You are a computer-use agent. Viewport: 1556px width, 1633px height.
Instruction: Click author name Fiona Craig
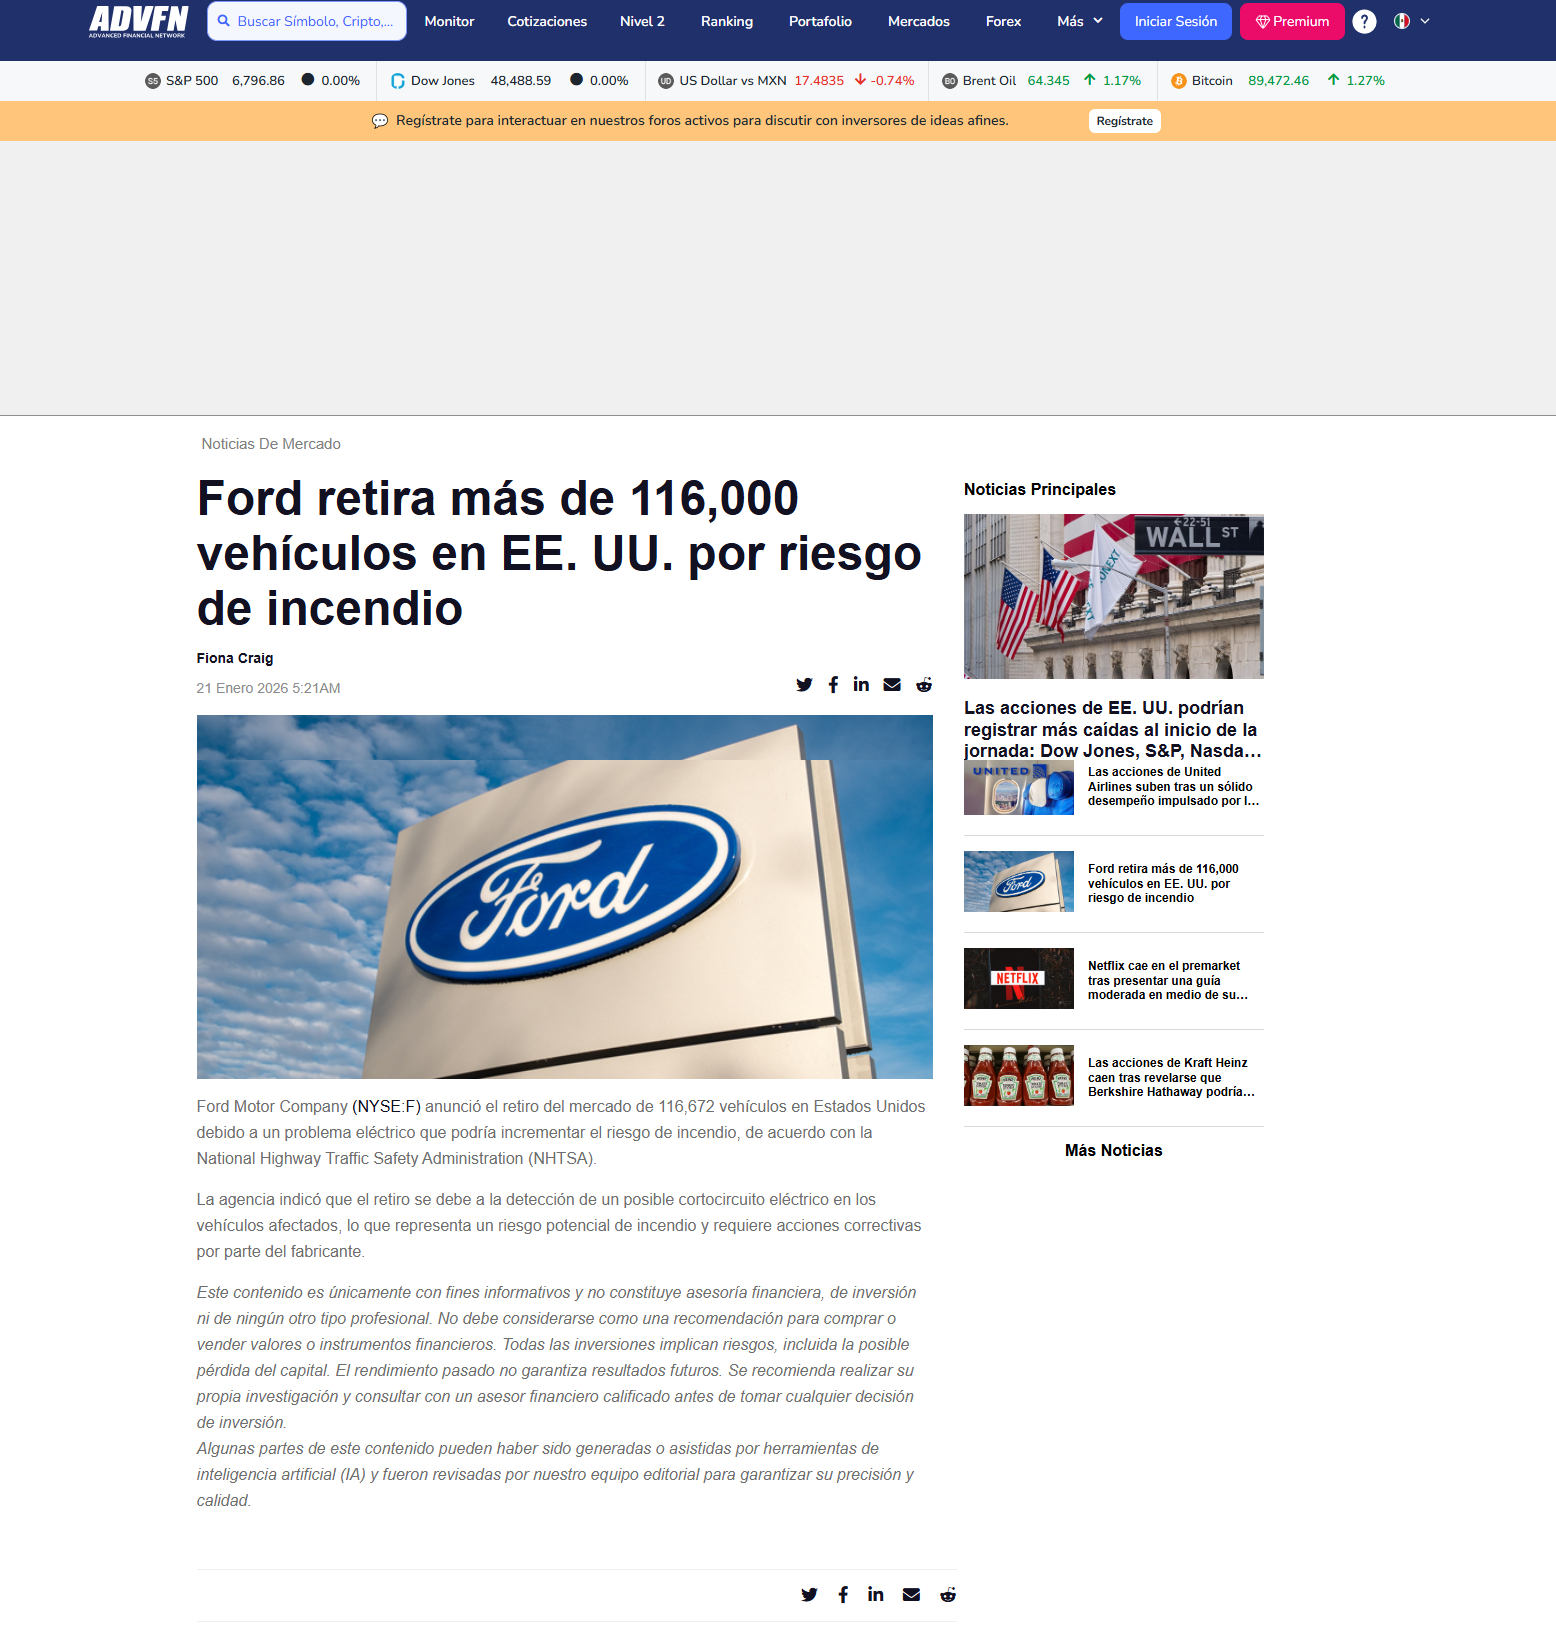coord(235,658)
